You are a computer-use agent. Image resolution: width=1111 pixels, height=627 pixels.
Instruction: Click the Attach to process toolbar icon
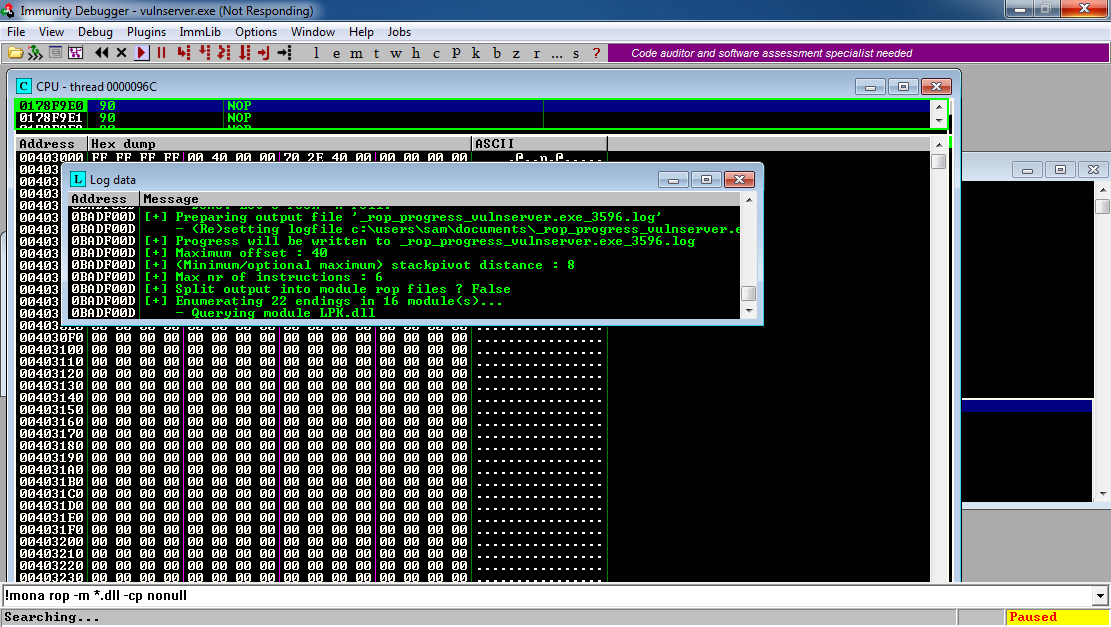click(35, 53)
